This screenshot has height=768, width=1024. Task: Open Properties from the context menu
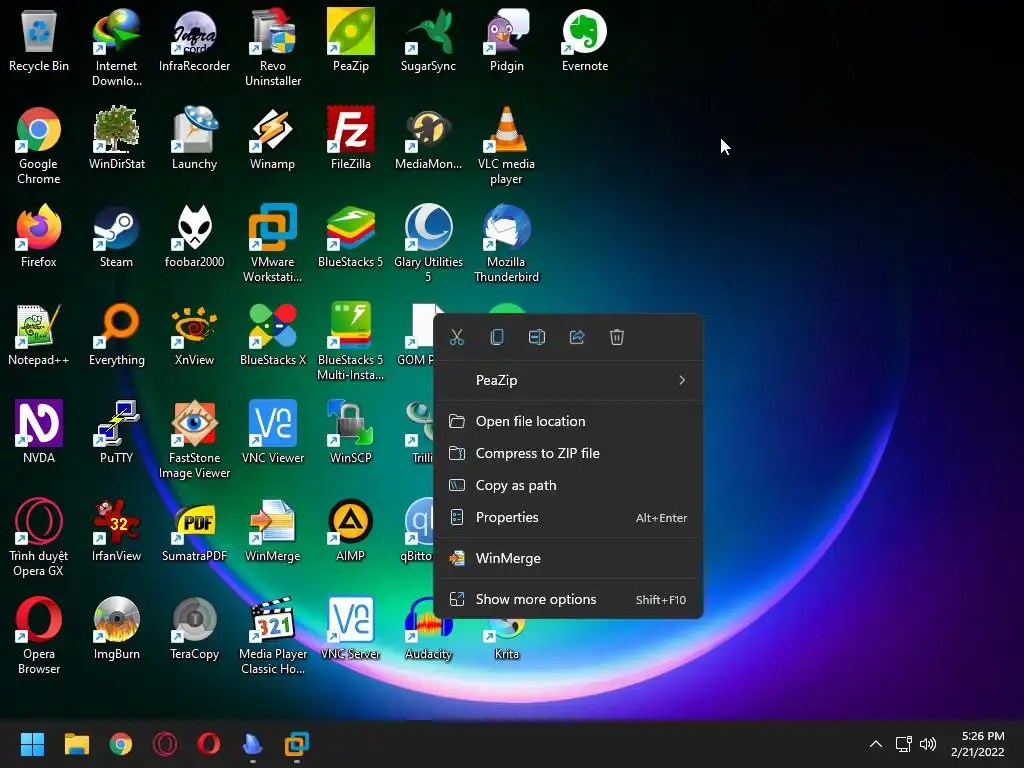pos(568,517)
